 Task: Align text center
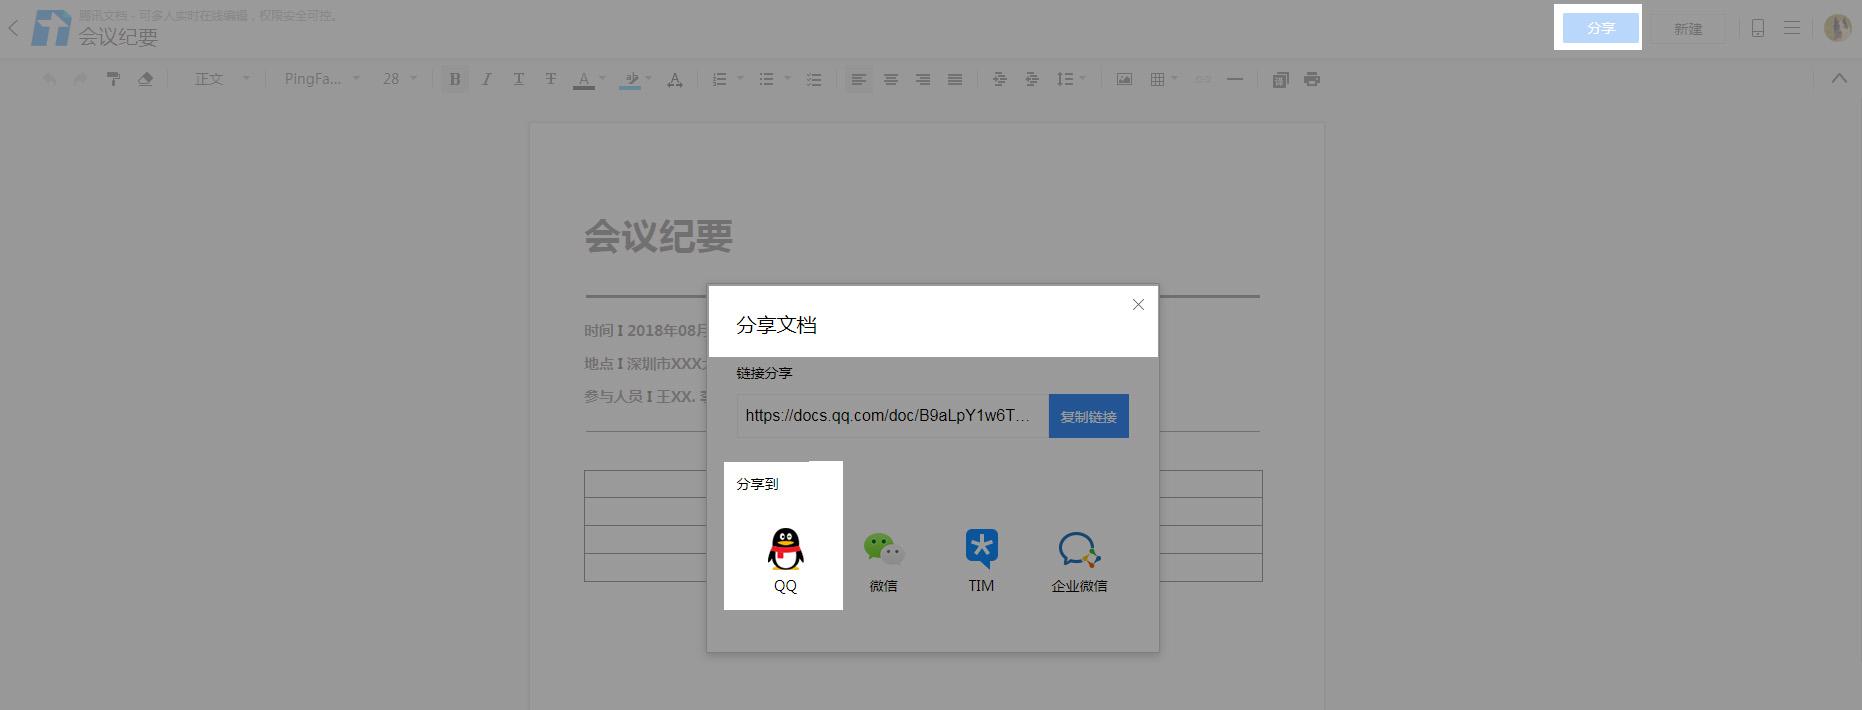coord(891,79)
